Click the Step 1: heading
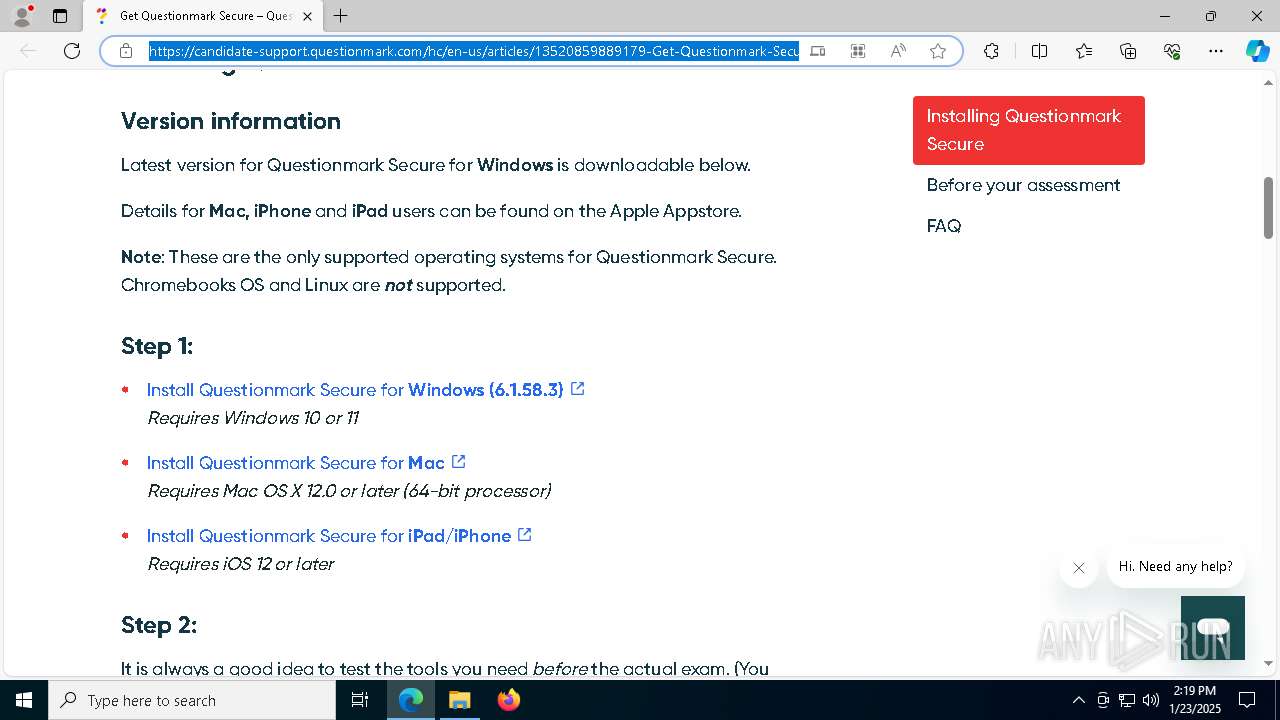The width and height of the screenshot is (1280, 720). click(x=157, y=346)
